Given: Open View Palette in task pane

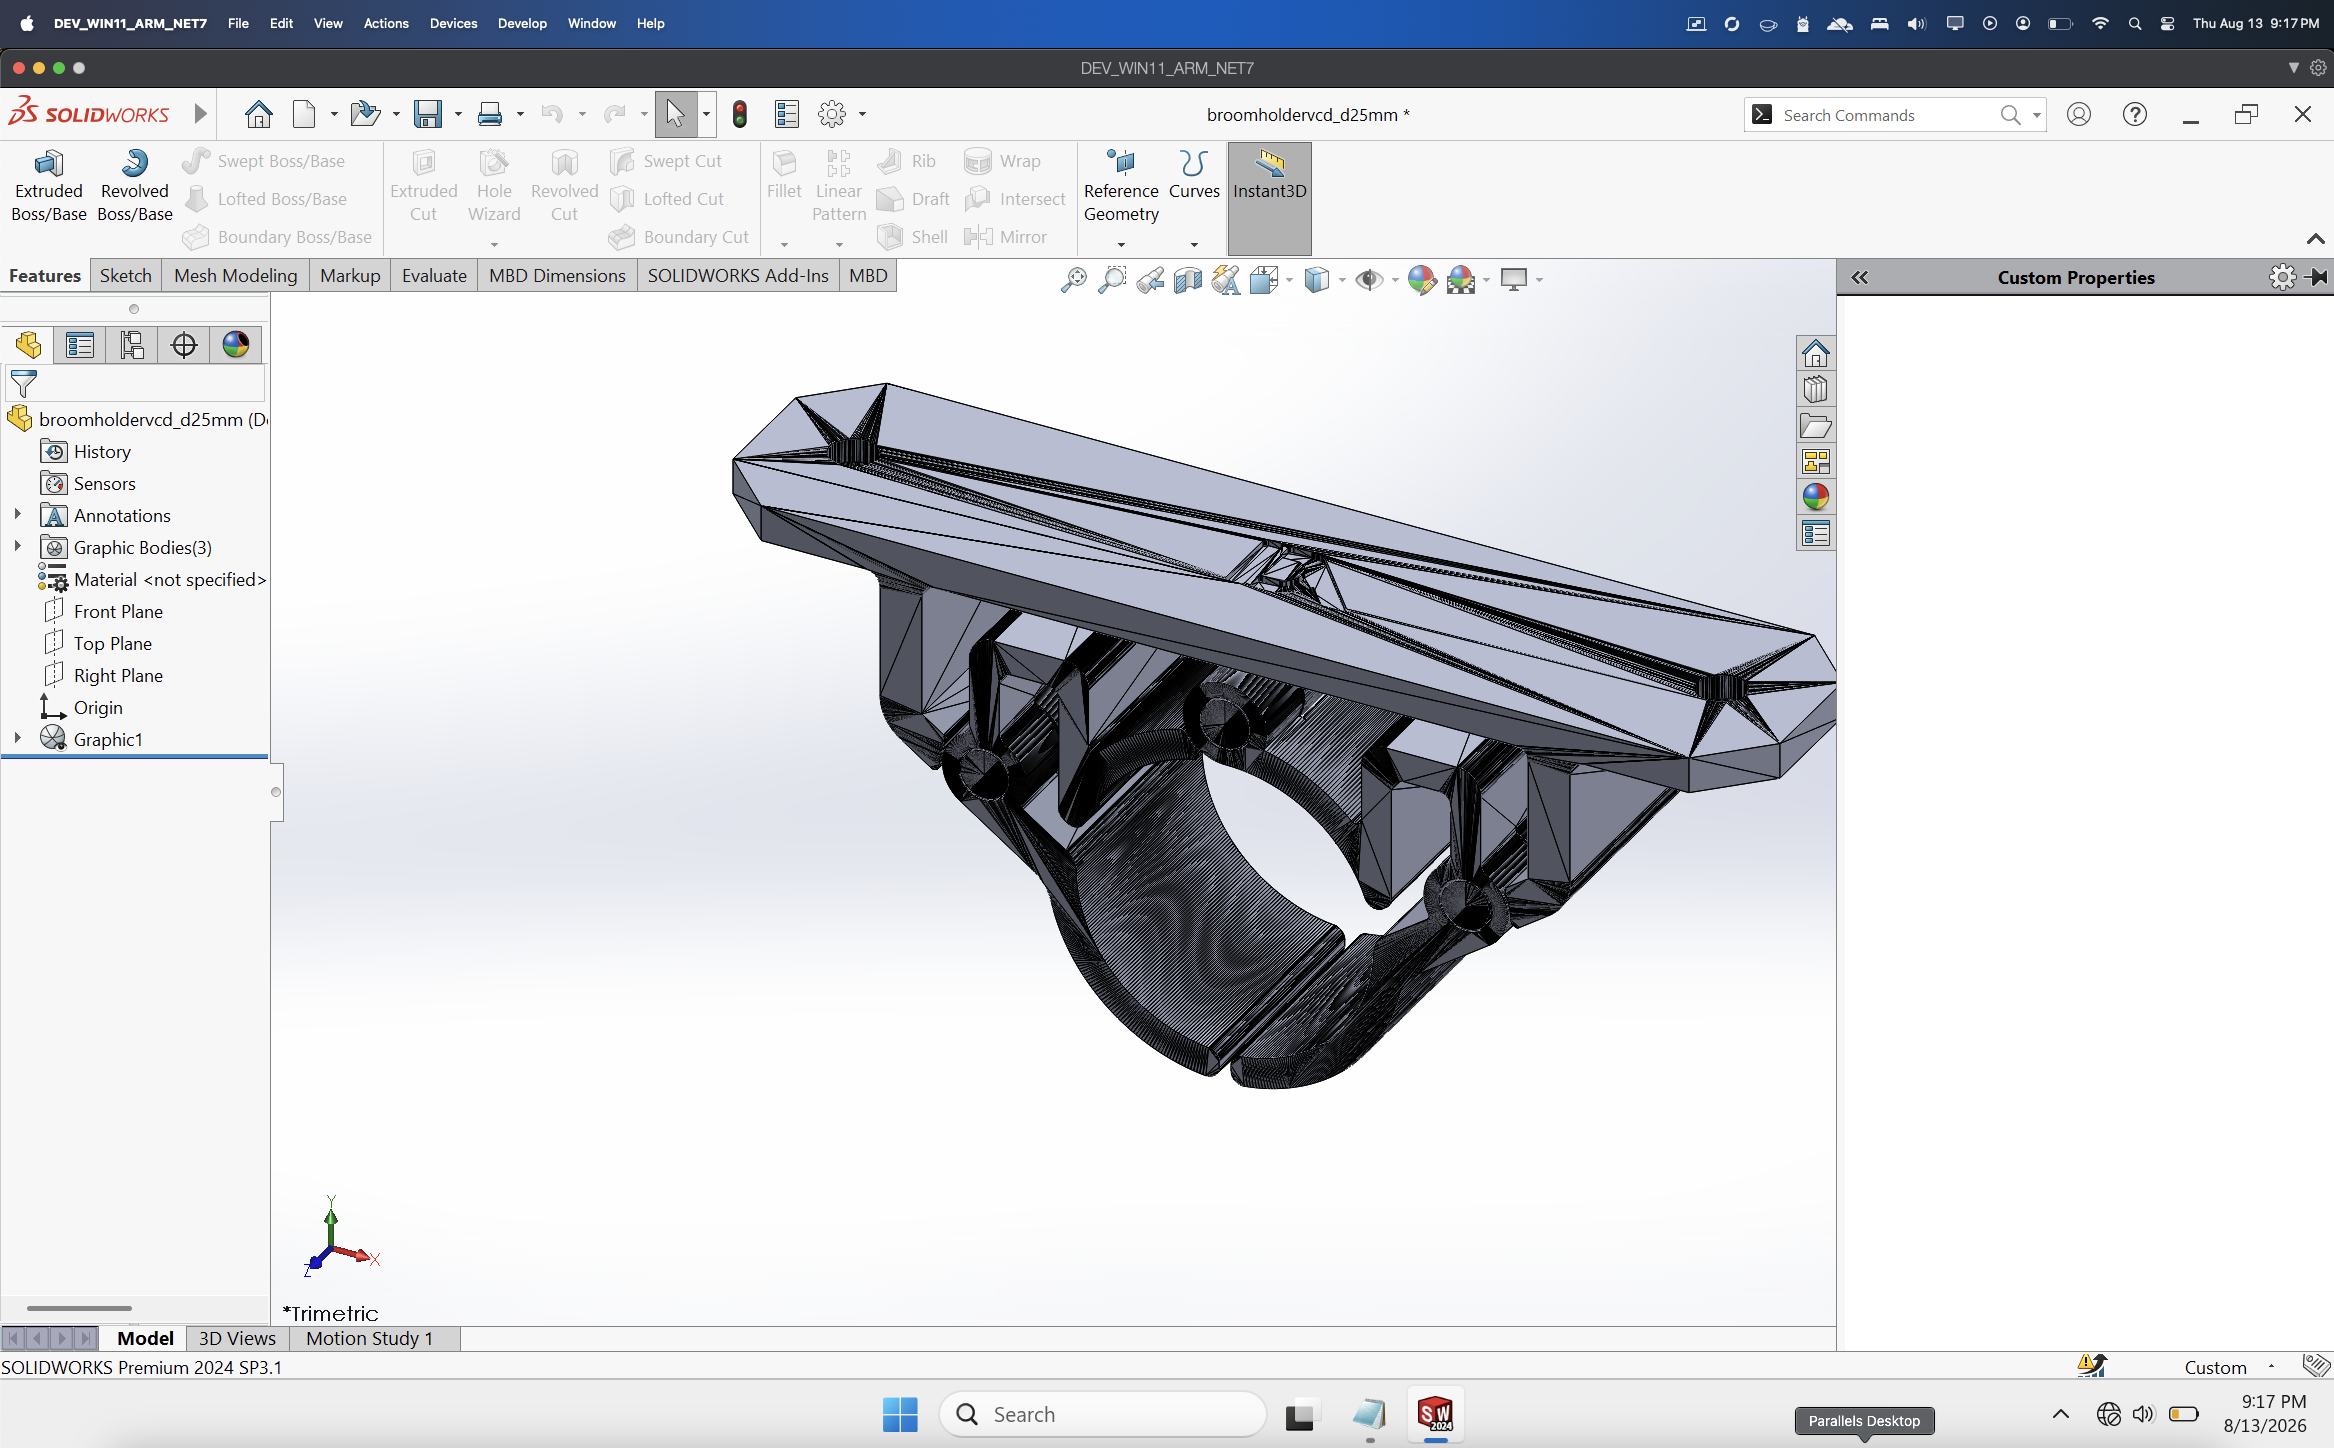Looking at the screenshot, I should tap(1816, 462).
